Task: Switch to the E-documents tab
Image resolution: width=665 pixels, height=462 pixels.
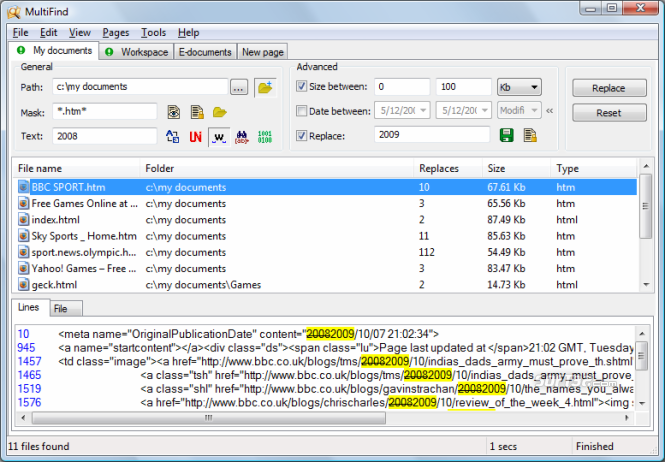Action: click(205, 52)
